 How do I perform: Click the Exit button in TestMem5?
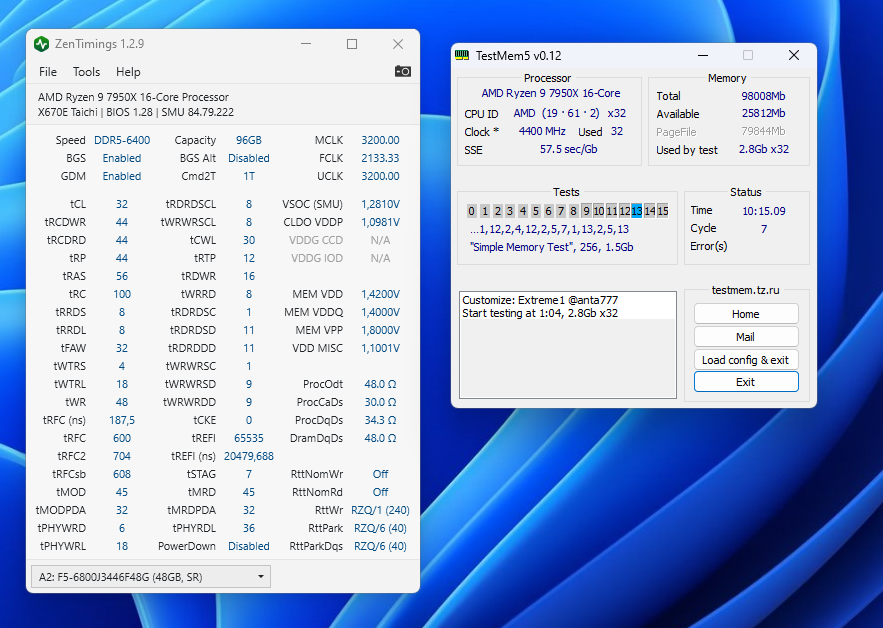coord(746,382)
